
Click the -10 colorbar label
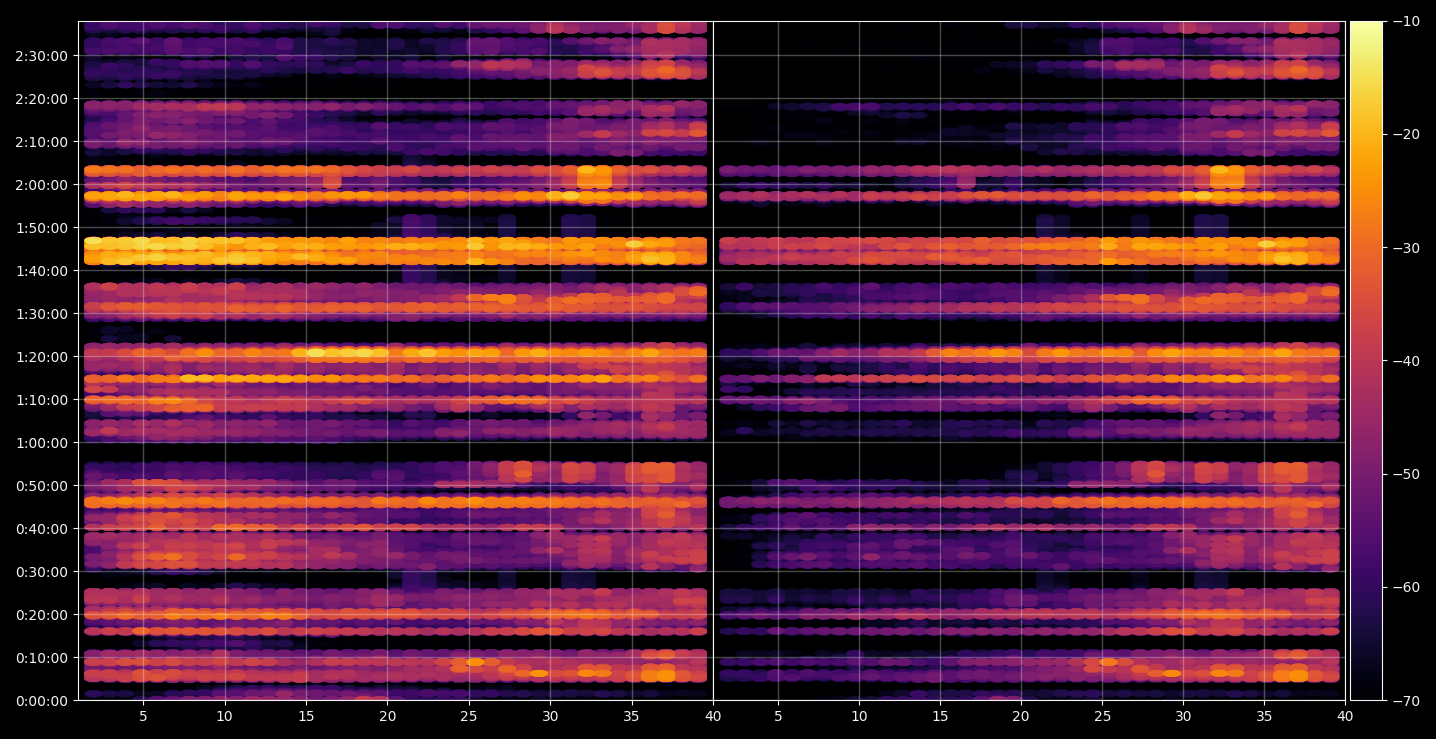[1404, 21]
